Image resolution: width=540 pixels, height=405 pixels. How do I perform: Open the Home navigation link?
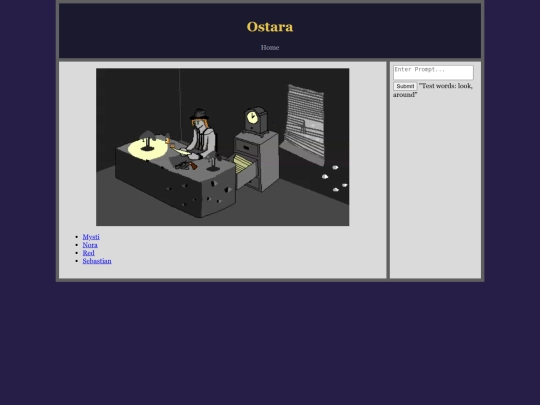[x=270, y=48]
